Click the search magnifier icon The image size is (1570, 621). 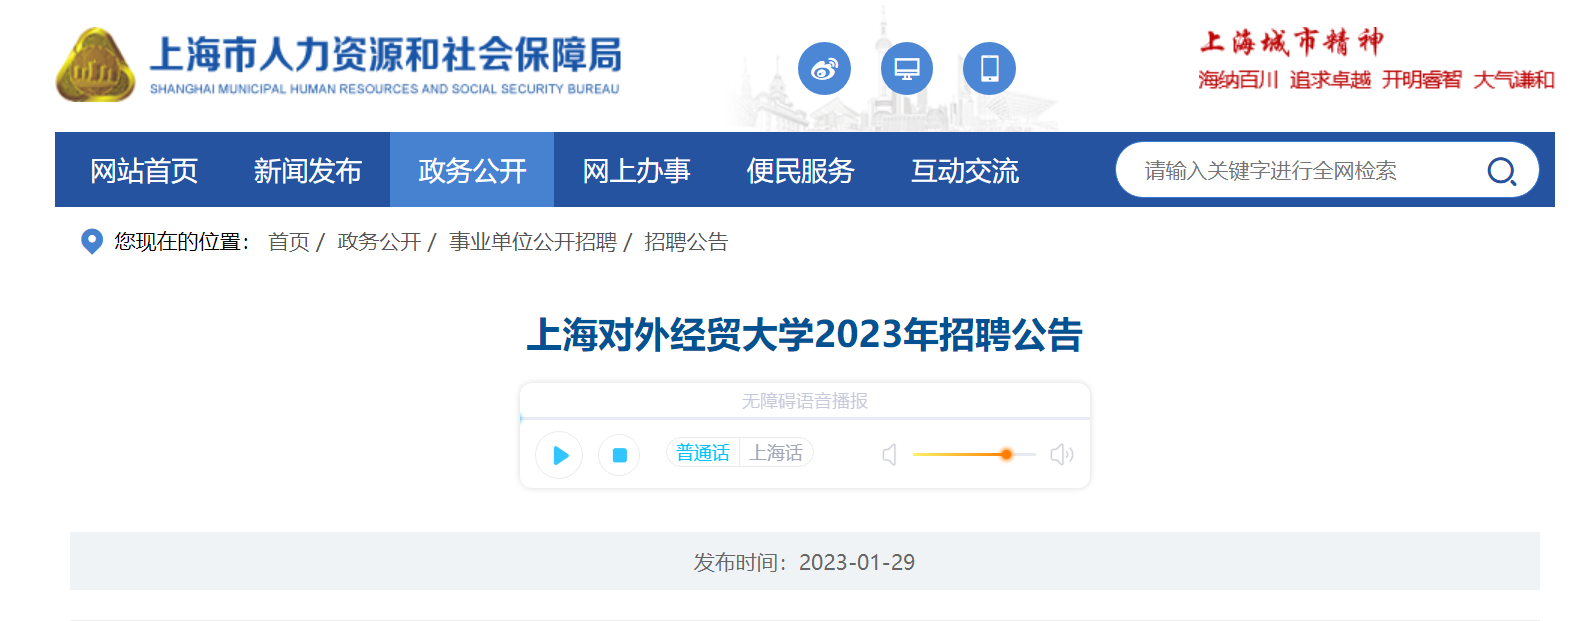point(1501,171)
